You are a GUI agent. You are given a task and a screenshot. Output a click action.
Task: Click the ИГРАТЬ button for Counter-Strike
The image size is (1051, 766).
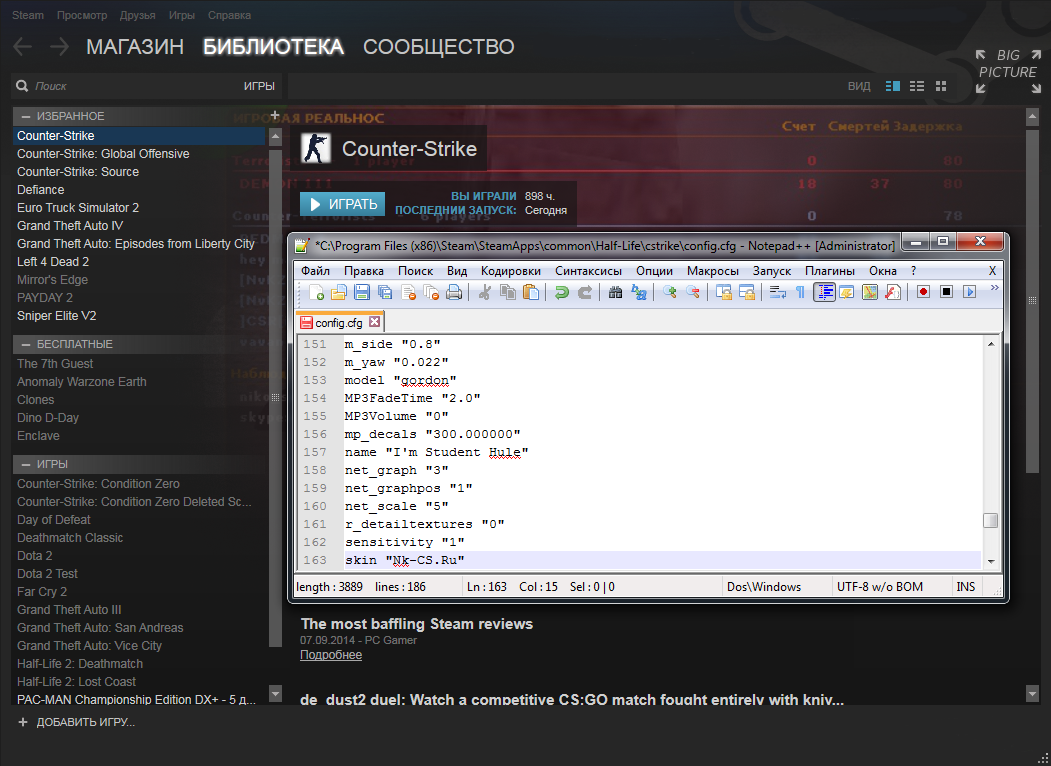(343, 204)
